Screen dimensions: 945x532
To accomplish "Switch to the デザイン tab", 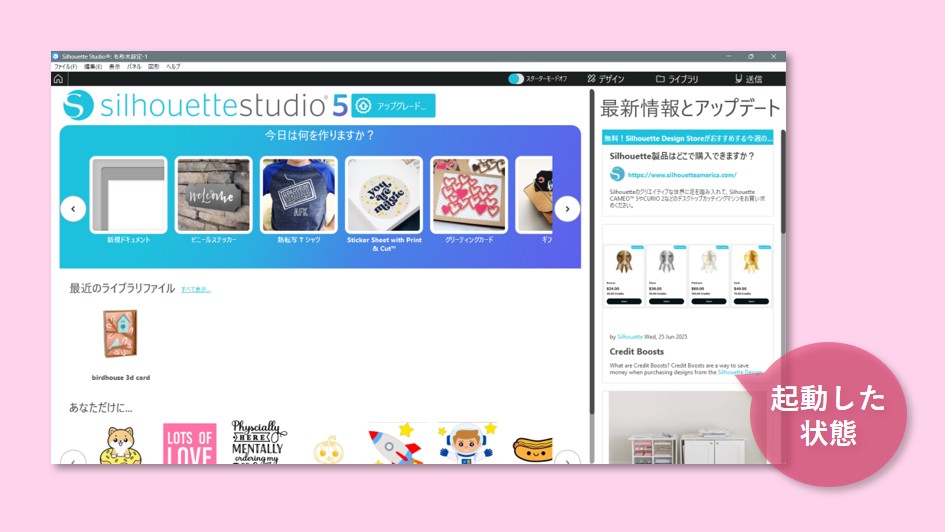I will 606,79.
